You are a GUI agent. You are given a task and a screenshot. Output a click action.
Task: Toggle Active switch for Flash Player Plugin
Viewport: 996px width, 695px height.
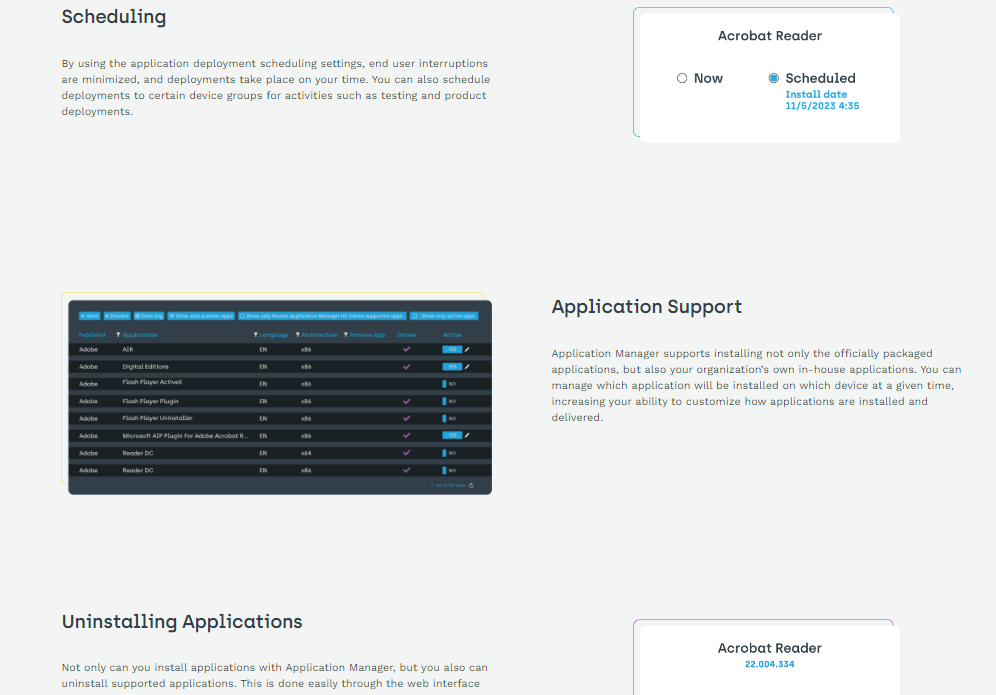pyautogui.click(x=447, y=399)
